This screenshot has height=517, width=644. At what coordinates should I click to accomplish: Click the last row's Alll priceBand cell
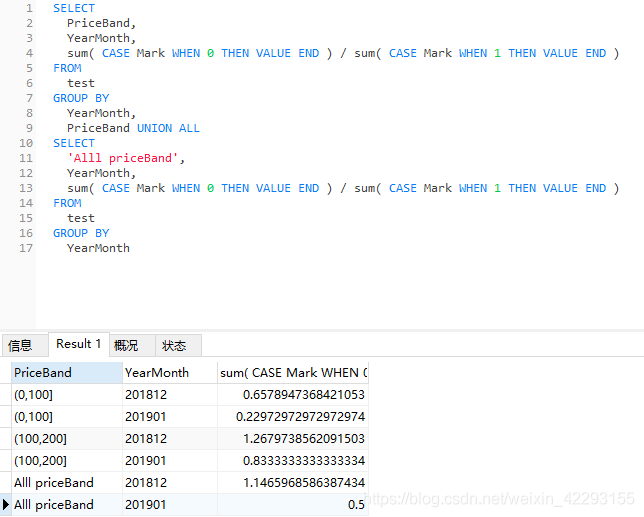[66, 505]
